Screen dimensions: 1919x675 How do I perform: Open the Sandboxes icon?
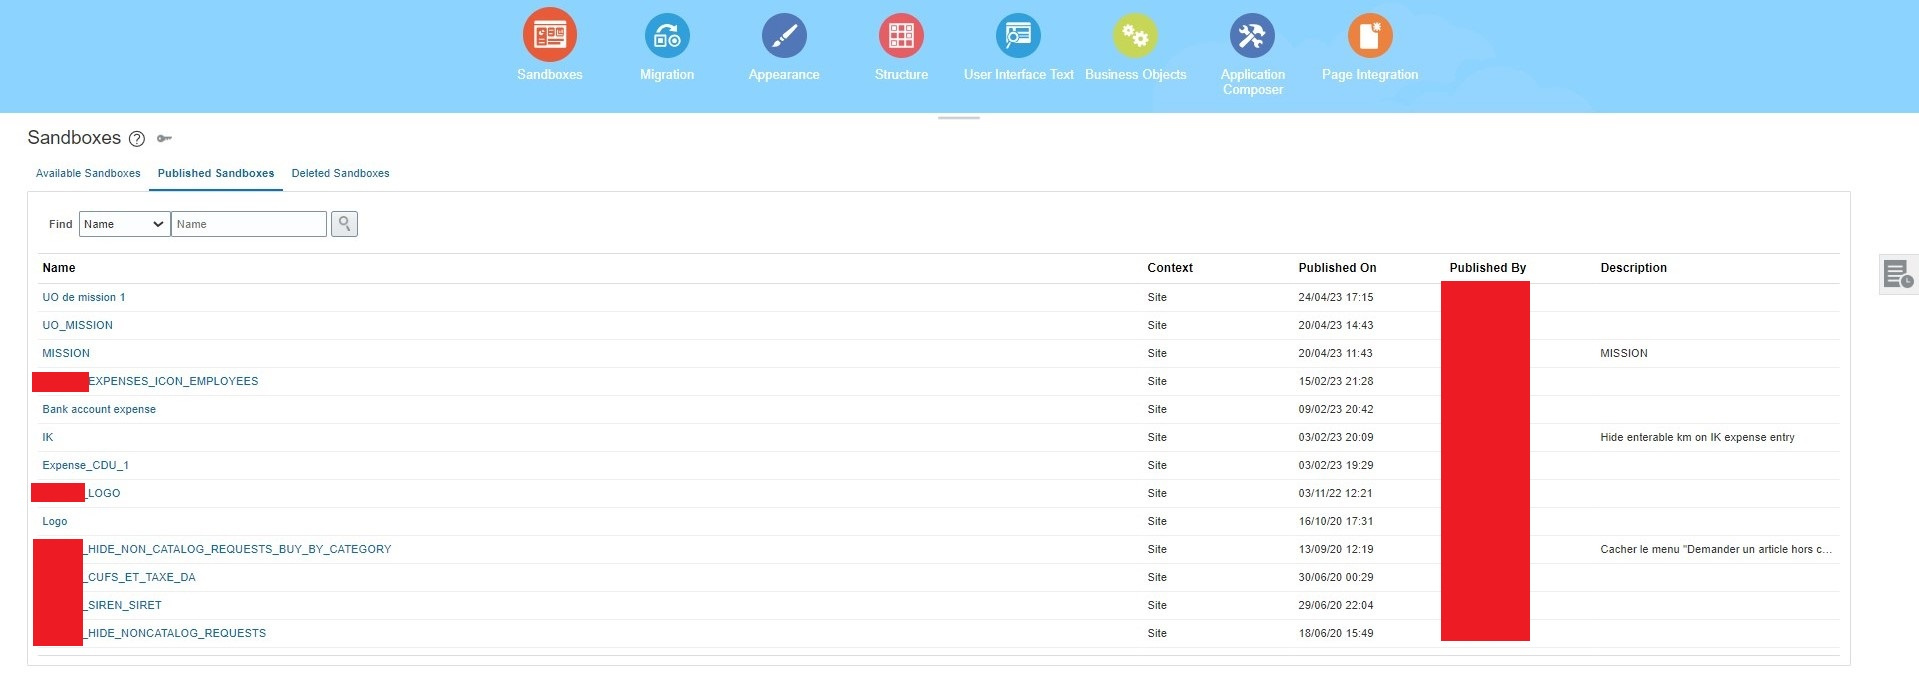point(550,35)
